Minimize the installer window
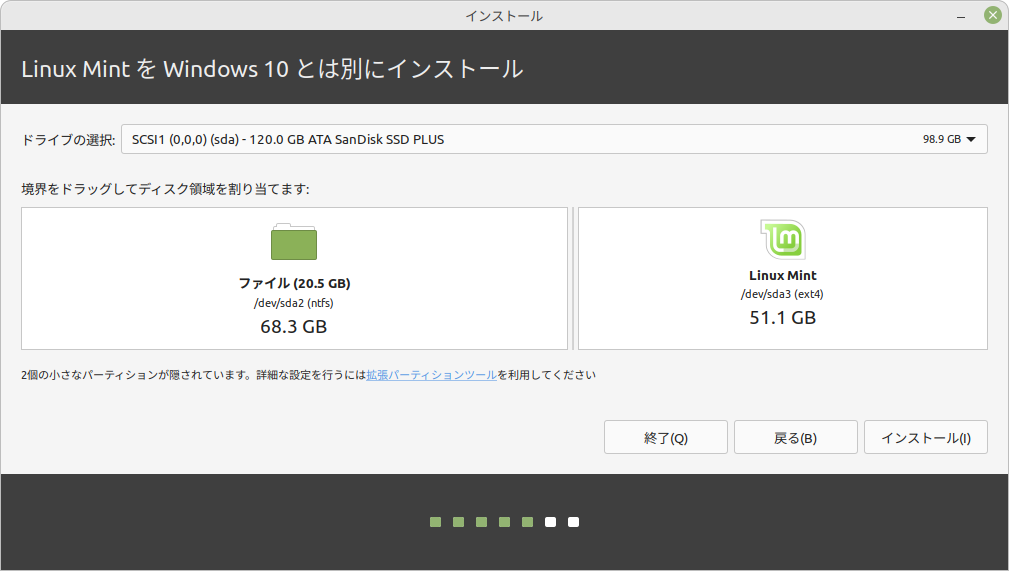Image resolution: width=1009 pixels, height=571 pixels. [961, 16]
